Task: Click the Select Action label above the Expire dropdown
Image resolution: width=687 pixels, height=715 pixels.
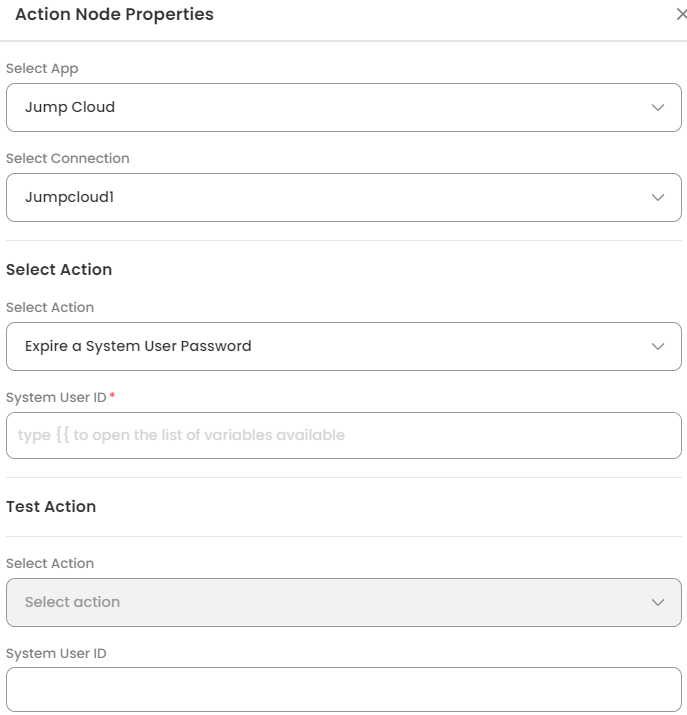Action: click(50, 308)
